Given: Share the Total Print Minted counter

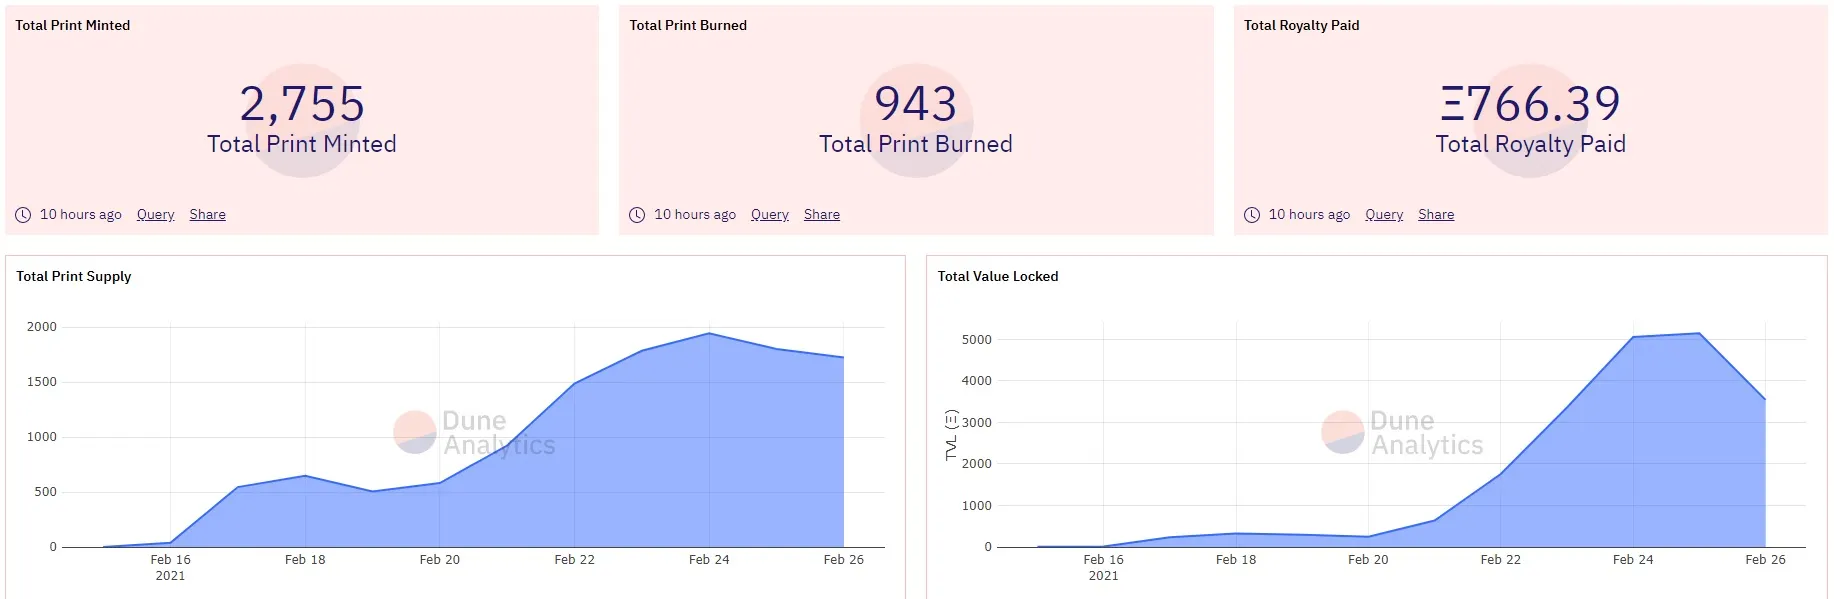Looking at the screenshot, I should [x=207, y=215].
